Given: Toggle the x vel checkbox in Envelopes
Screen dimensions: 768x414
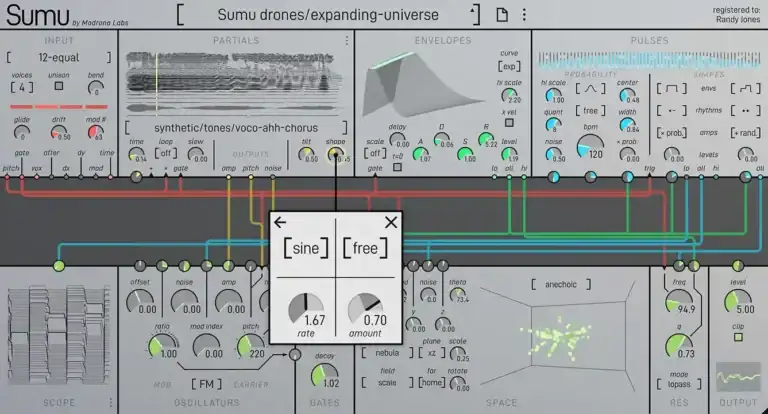Looking at the screenshot, I should 509,122.
